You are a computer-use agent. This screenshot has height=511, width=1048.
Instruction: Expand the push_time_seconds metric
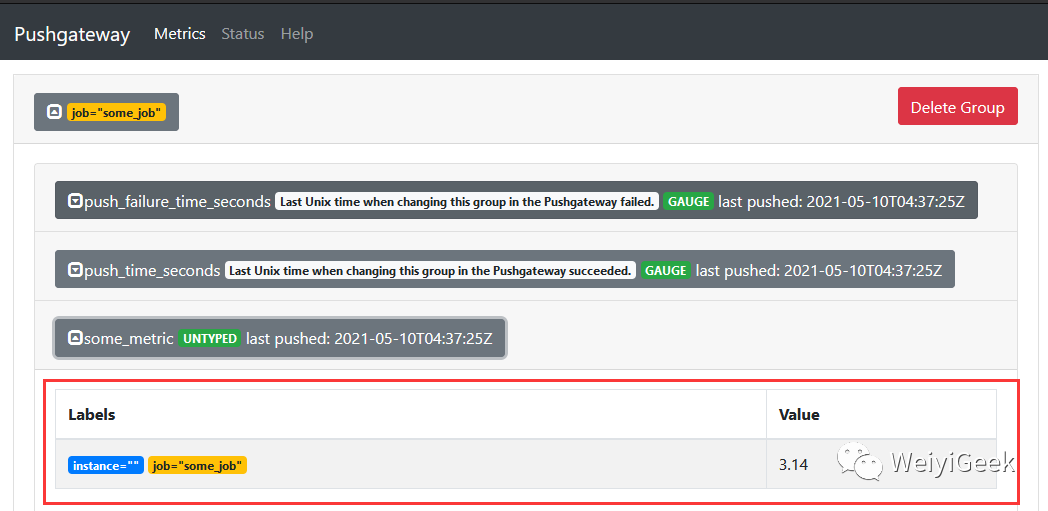(x=505, y=270)
